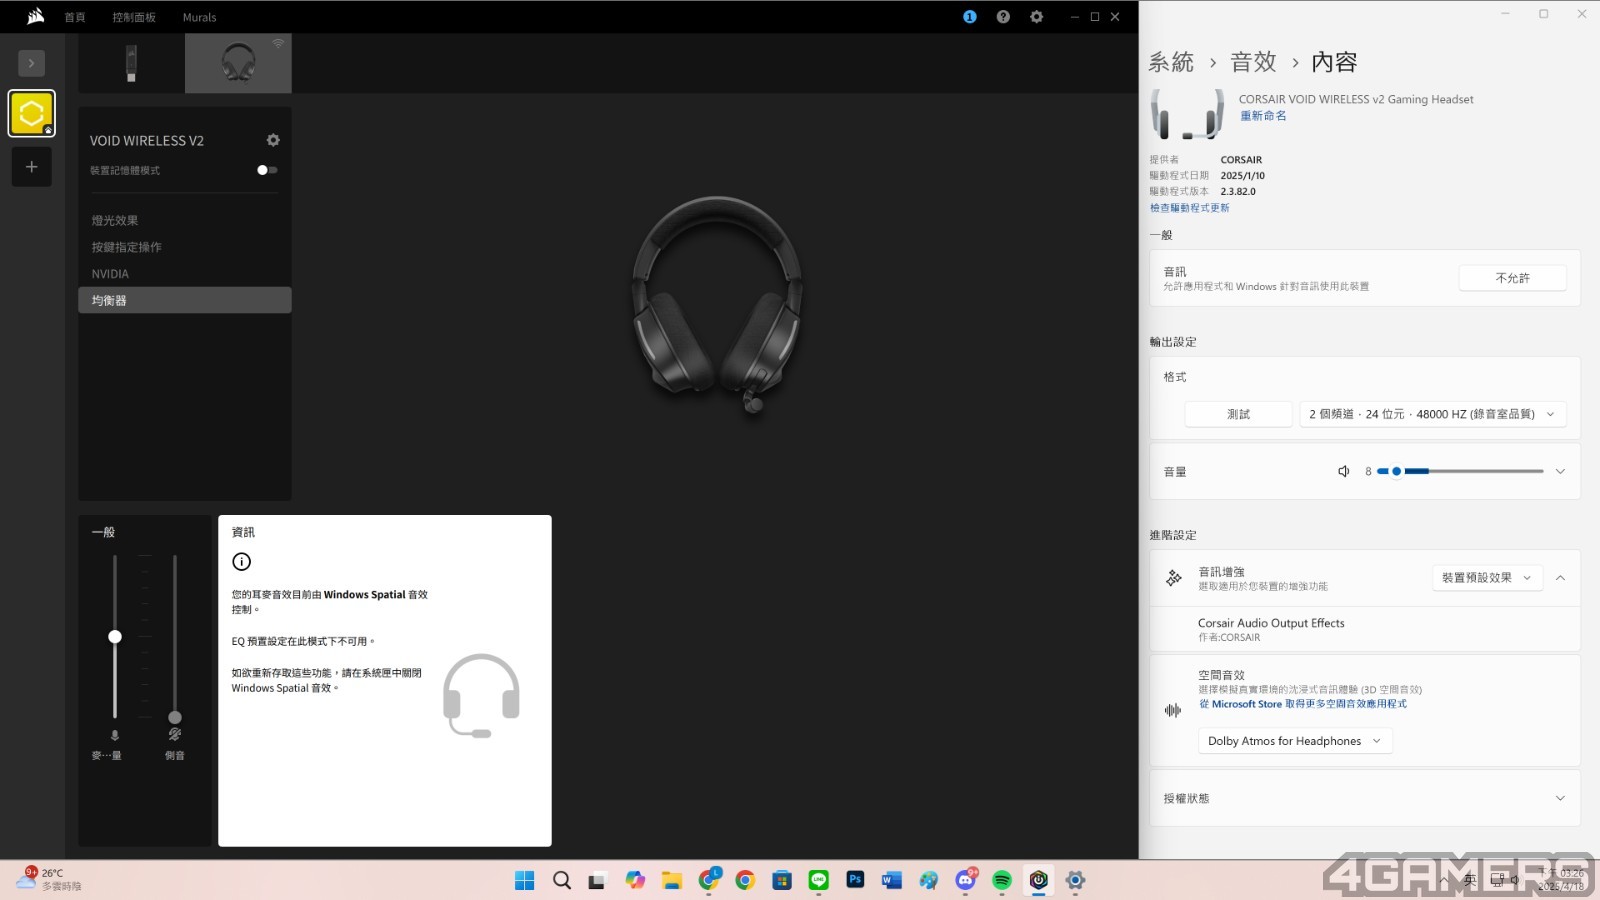Open VOID WIRELESS V2 device settings gear

(273, 140)
